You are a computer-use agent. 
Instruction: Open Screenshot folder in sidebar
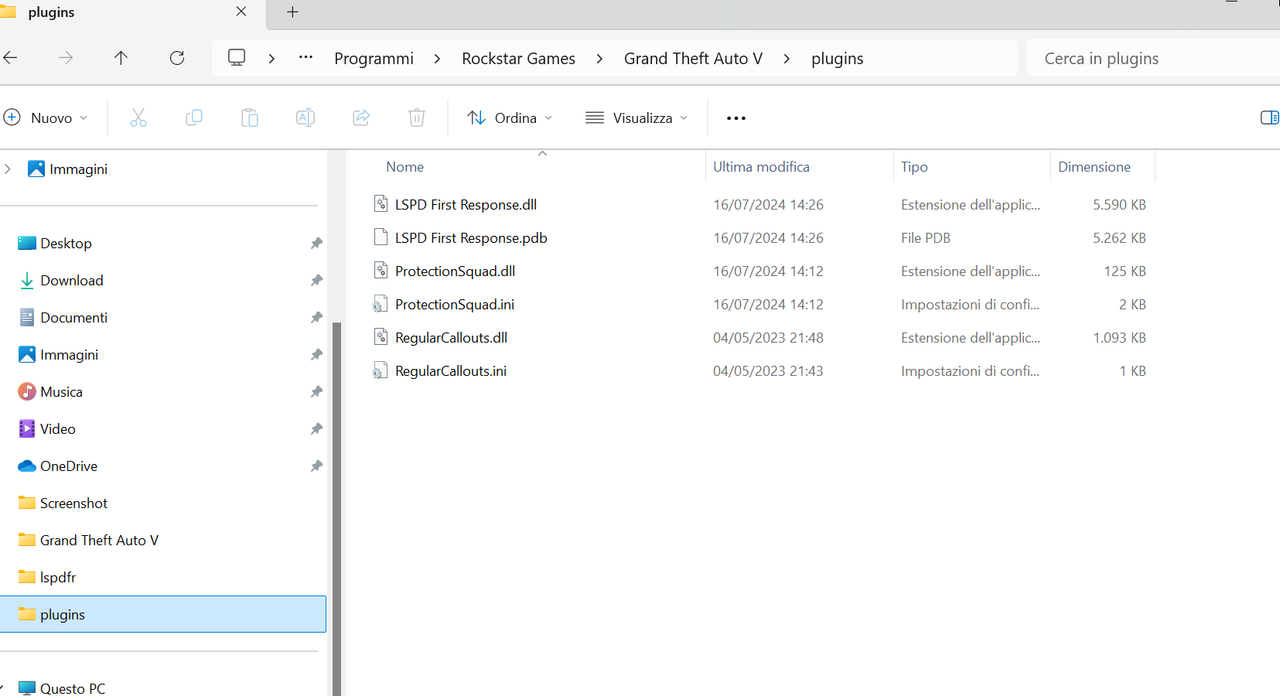click(x=74, y=502)
